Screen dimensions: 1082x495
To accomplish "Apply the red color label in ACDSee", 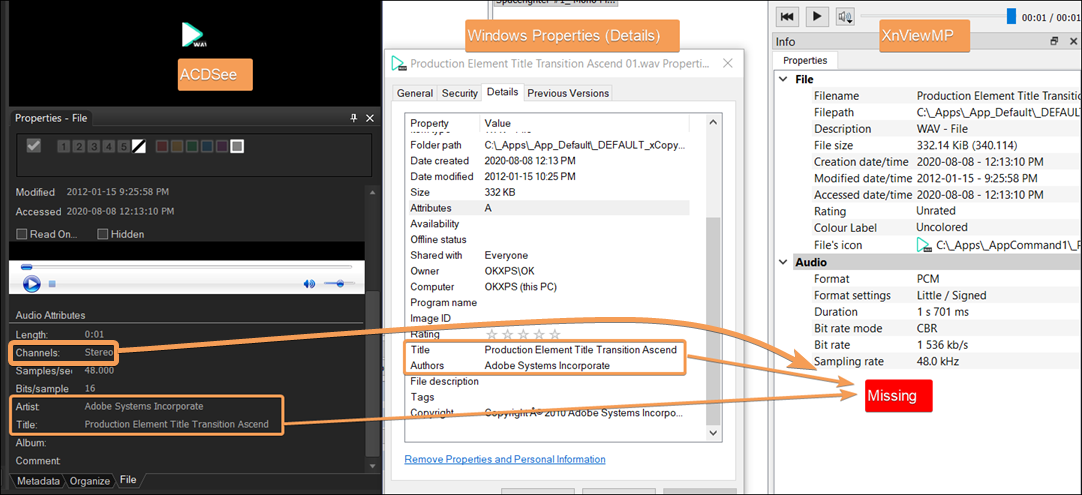I will [x=162, y=146].
